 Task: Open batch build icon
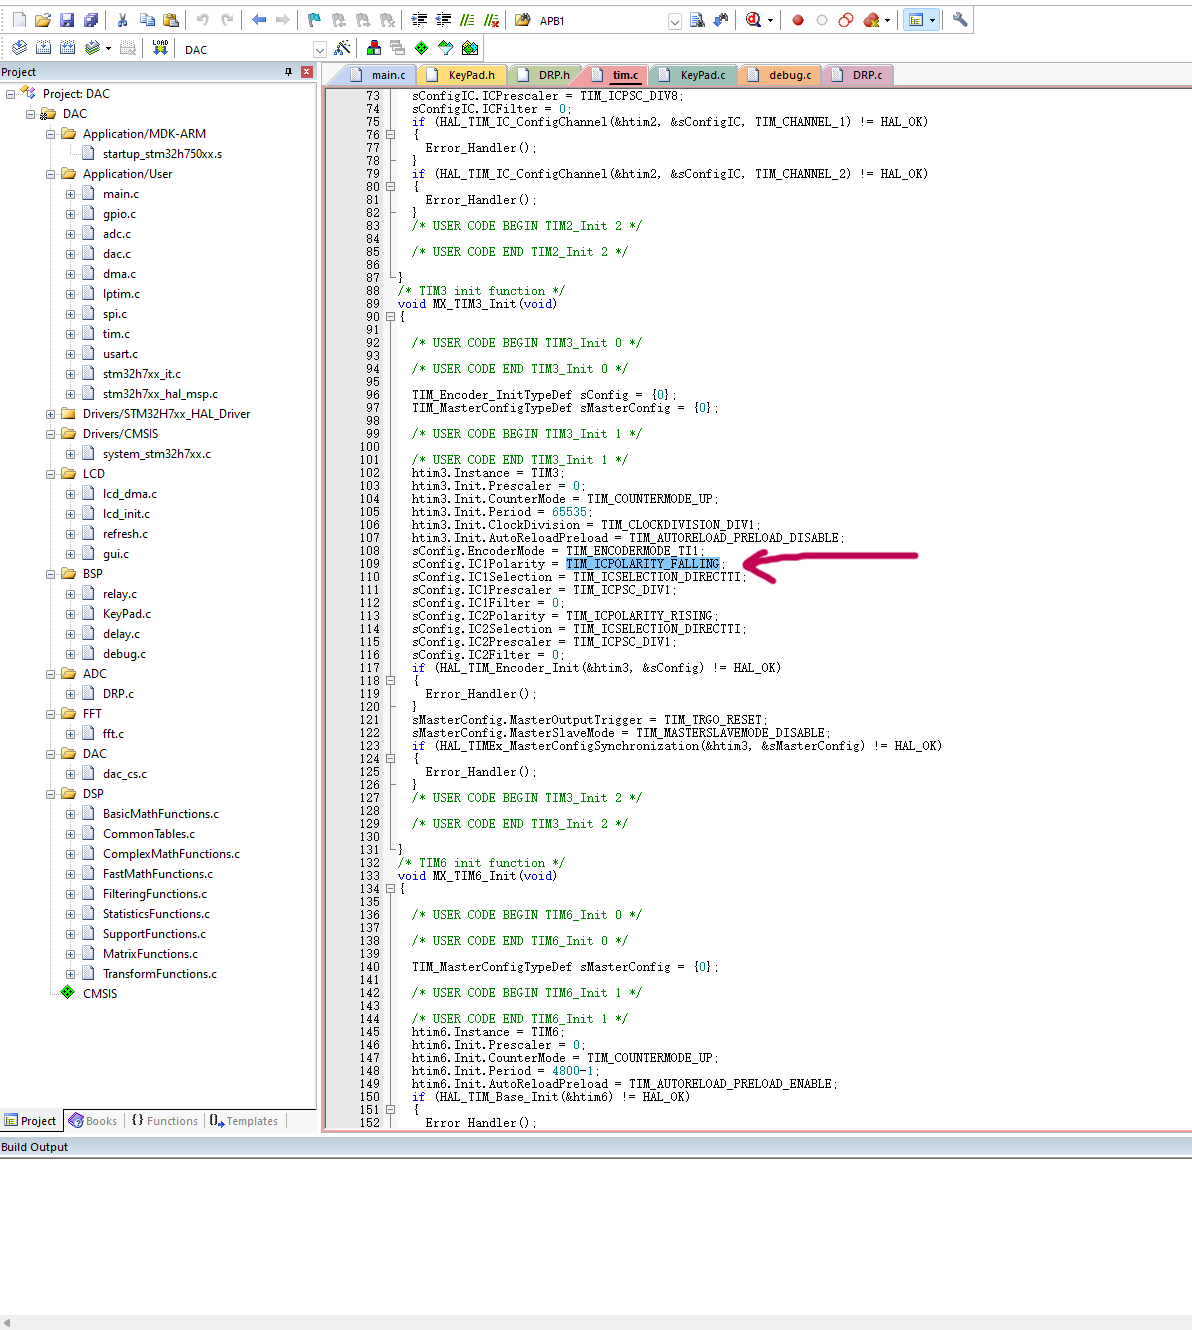pos(92,48)
